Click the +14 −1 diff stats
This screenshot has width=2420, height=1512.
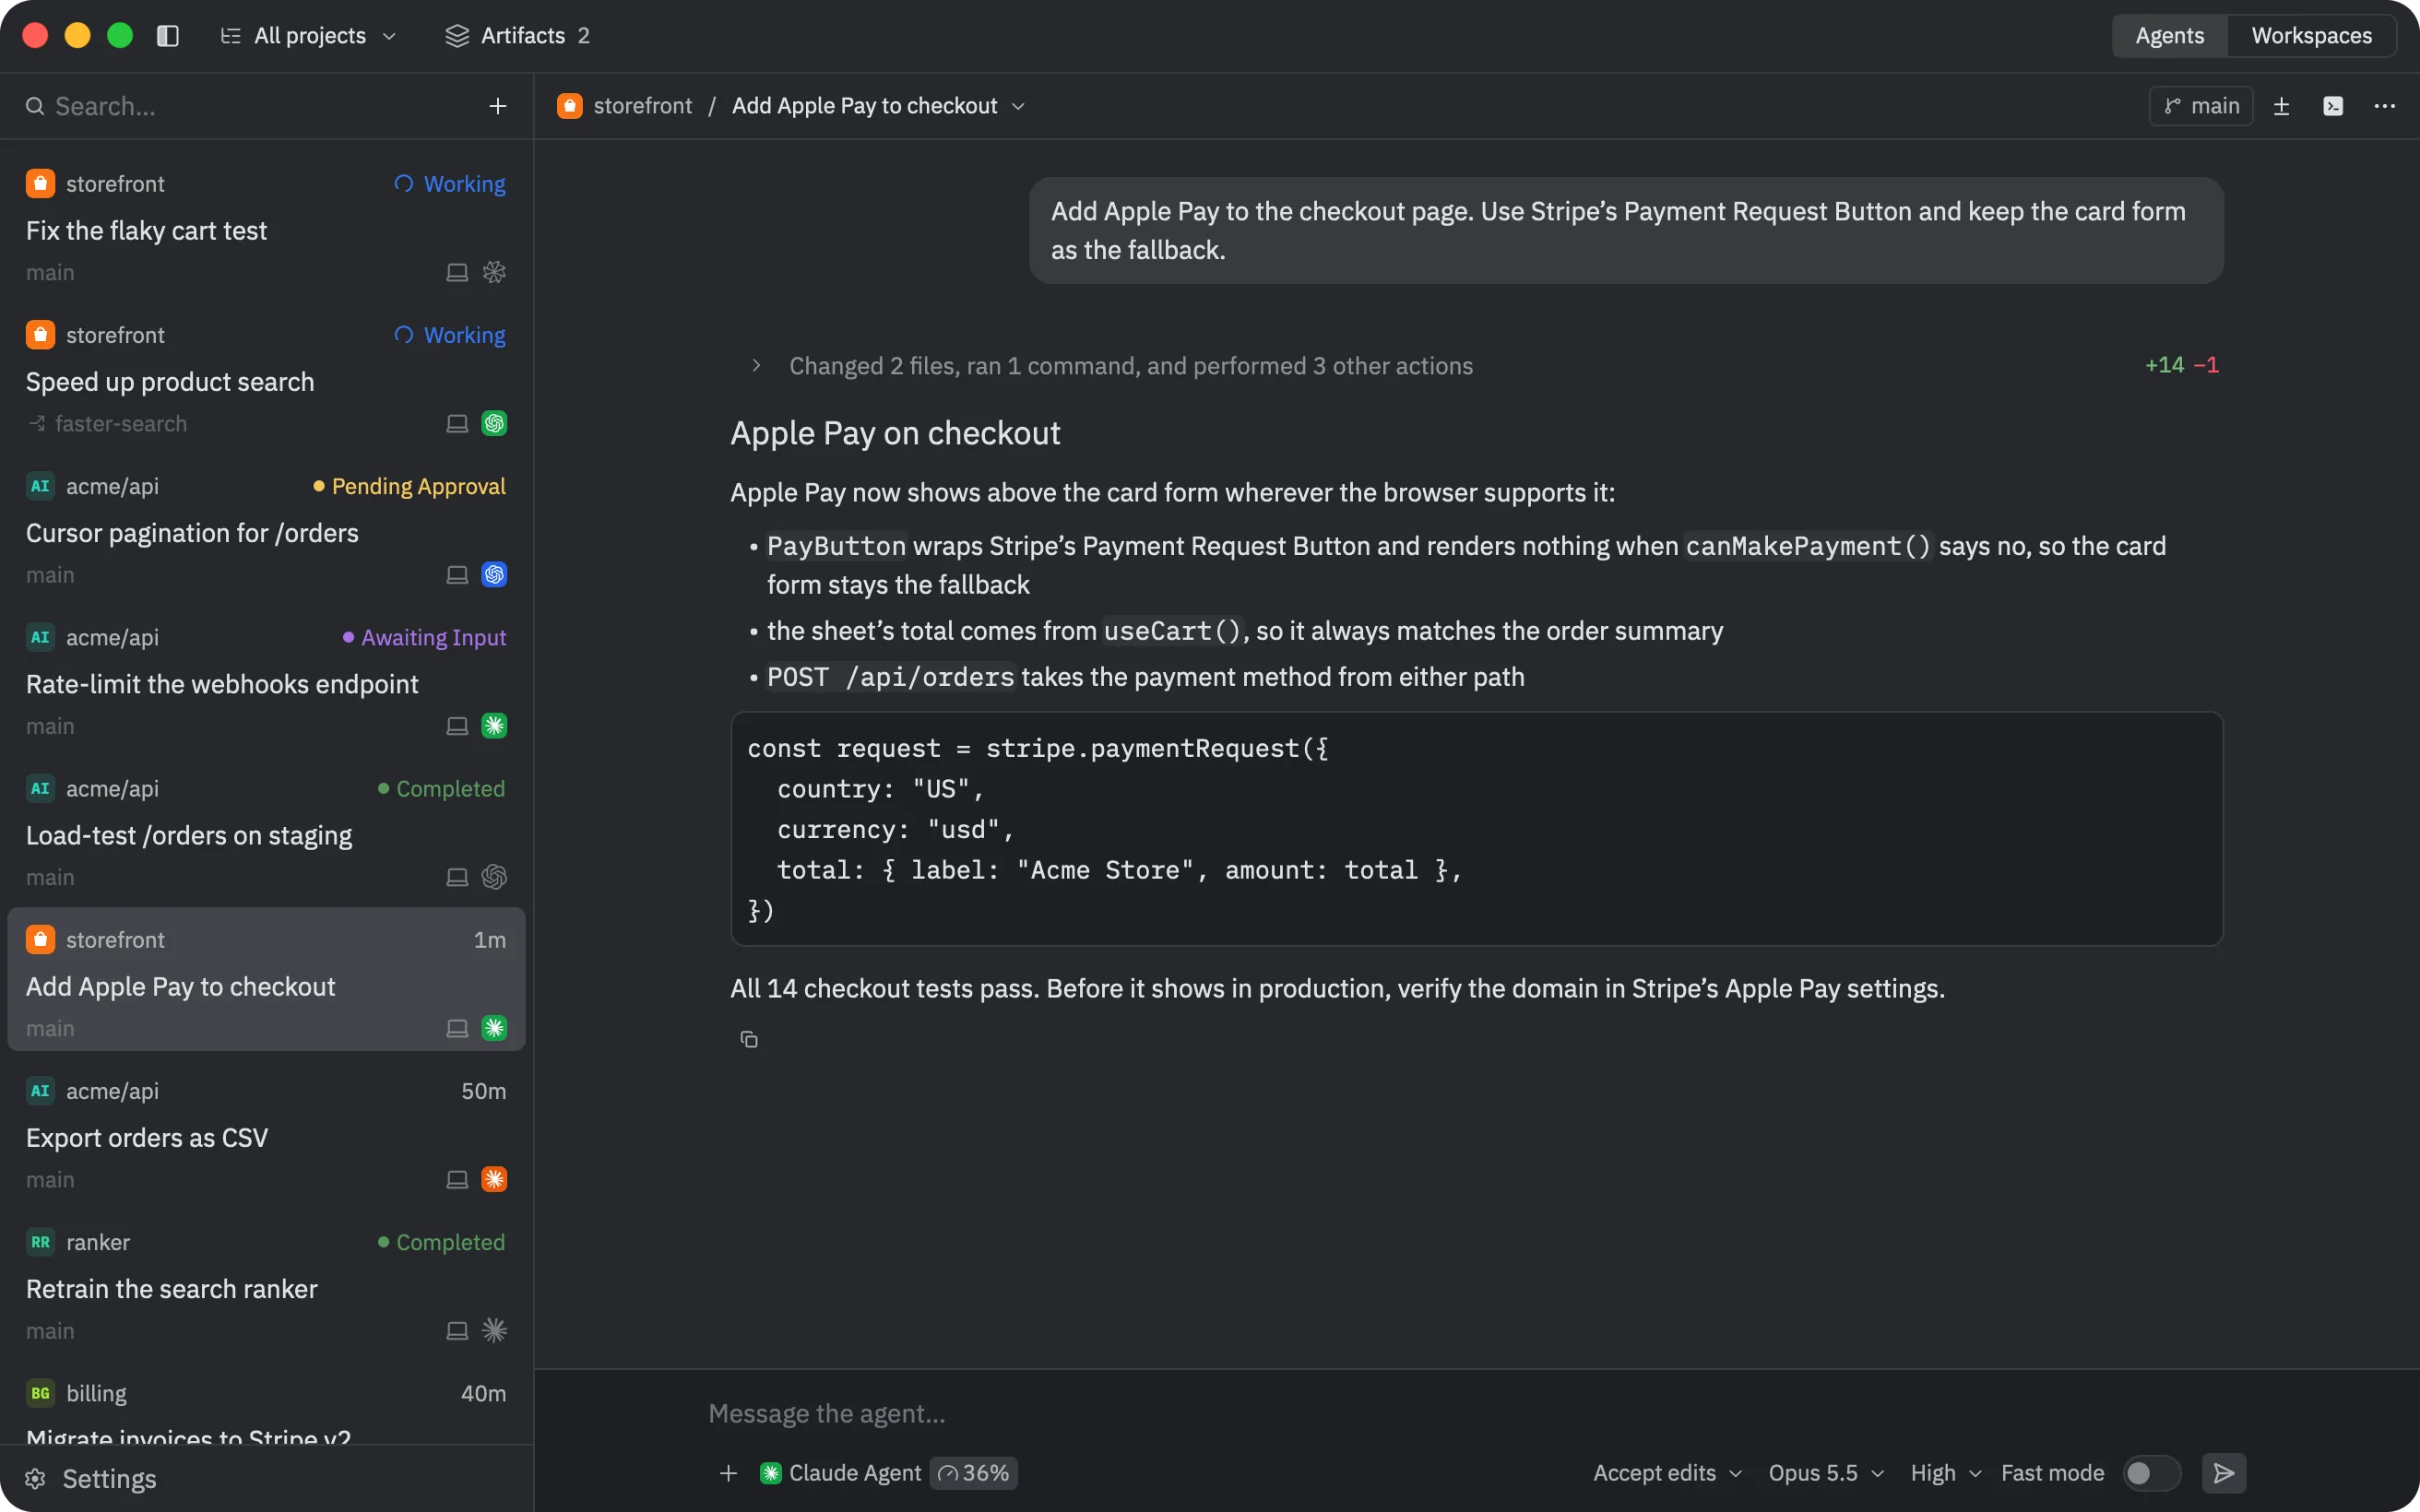tap(2181, 365)
